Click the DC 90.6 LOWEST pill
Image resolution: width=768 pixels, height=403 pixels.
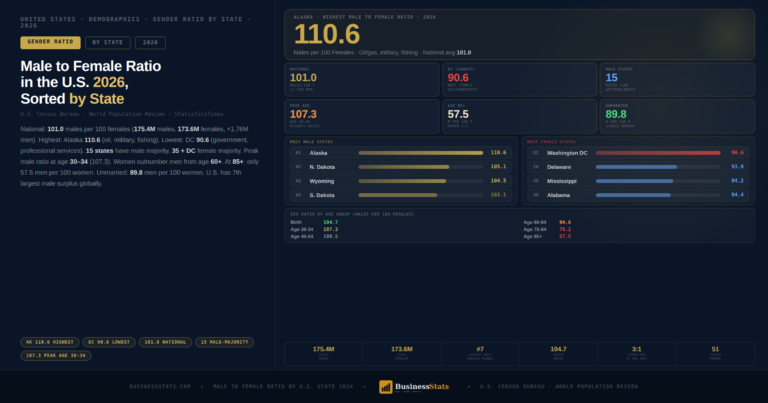click(x=109, y=342)
